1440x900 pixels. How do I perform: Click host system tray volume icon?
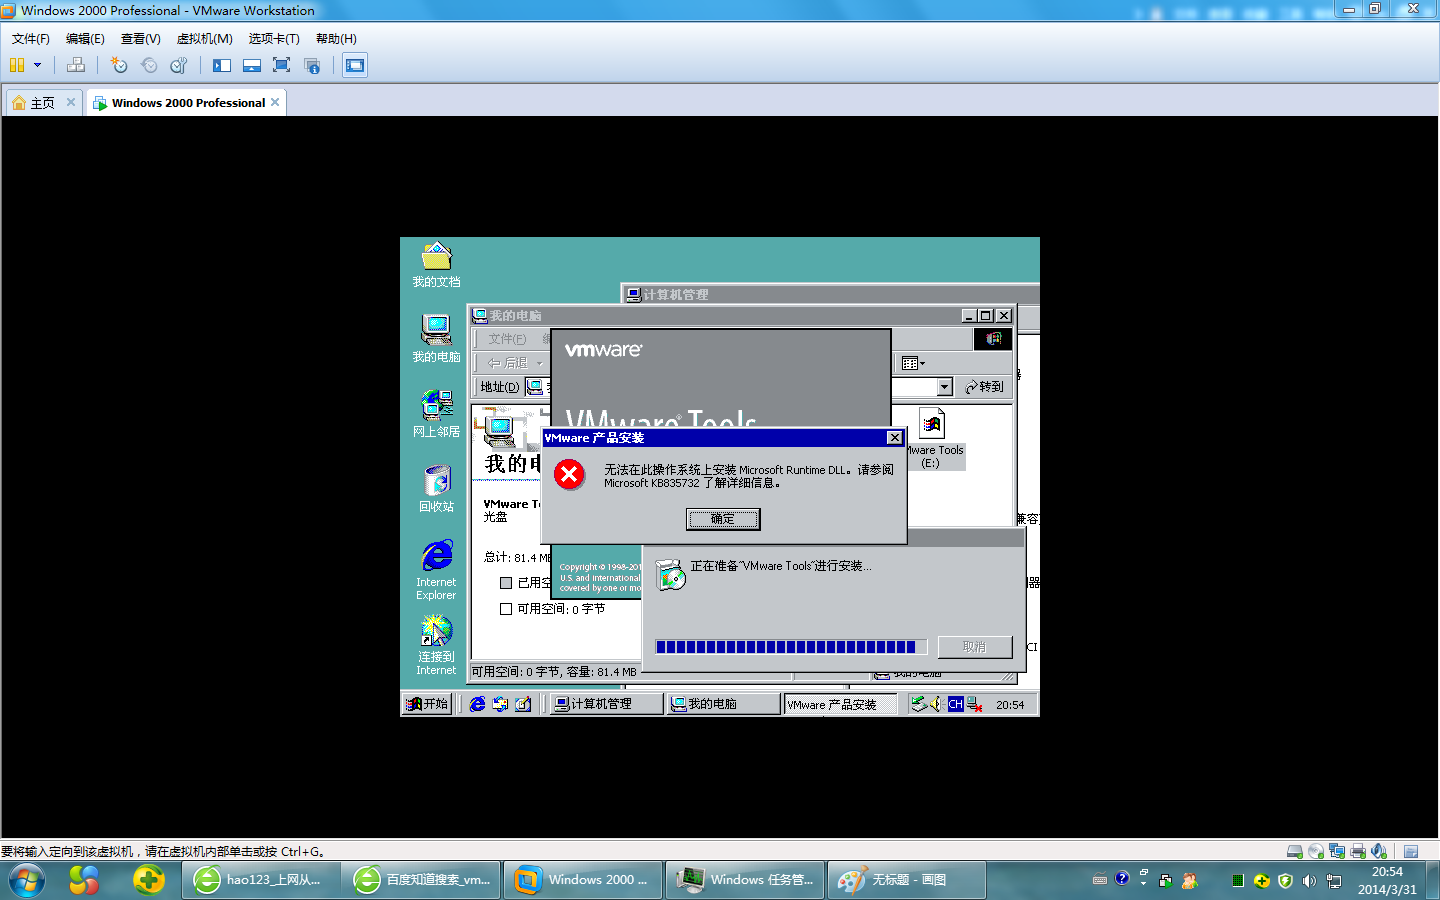(1310, 880)
